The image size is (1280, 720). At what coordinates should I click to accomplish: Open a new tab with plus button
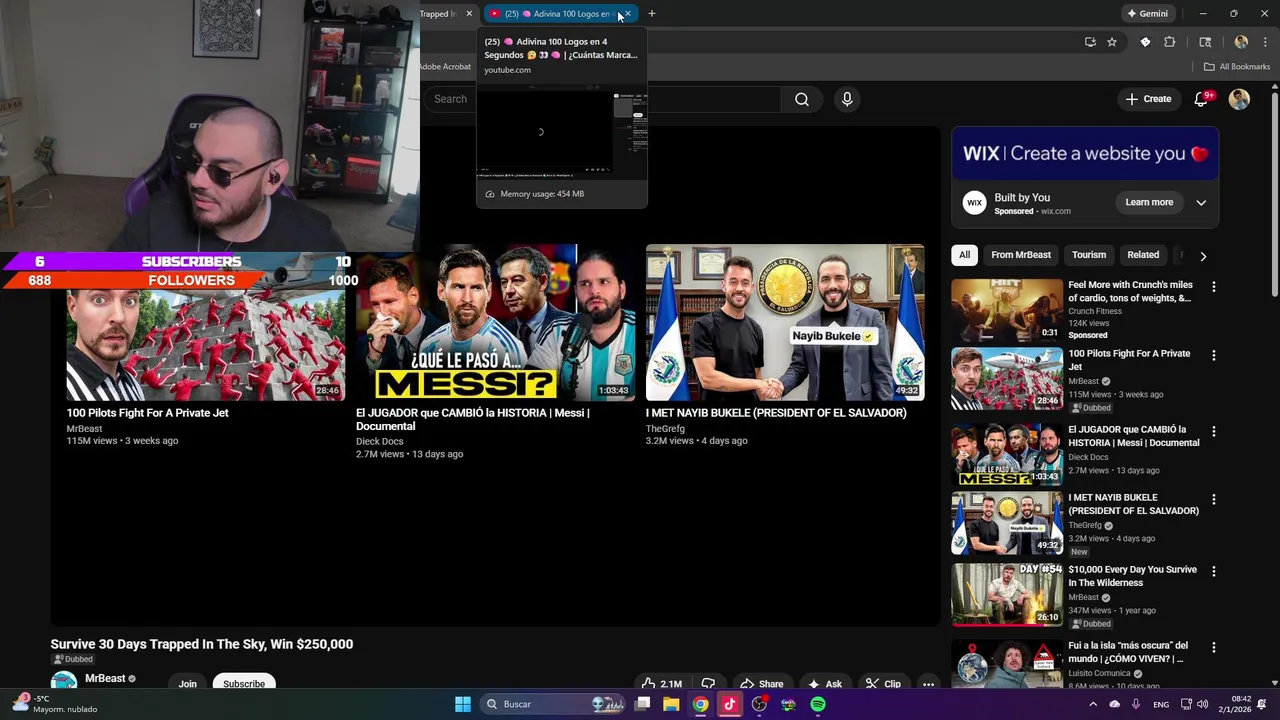point(652,14)
